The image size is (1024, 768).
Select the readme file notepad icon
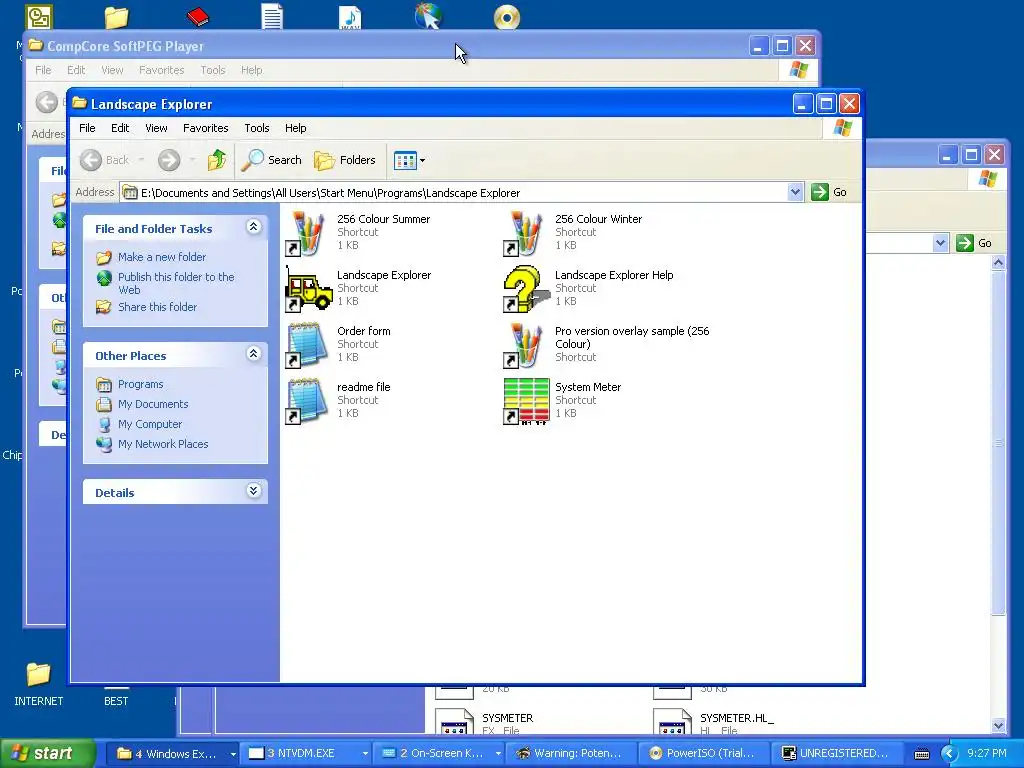[306, 402]
